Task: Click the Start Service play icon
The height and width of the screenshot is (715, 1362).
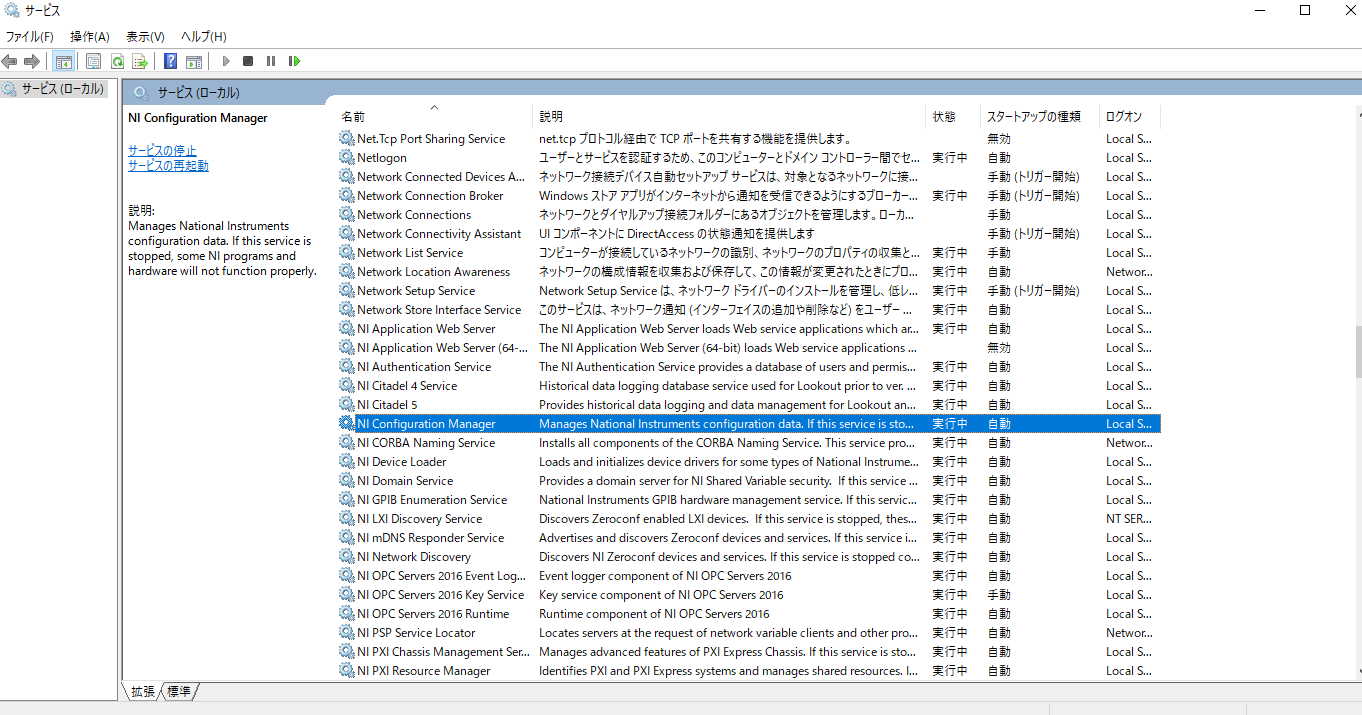Action: tap(226, 61)
